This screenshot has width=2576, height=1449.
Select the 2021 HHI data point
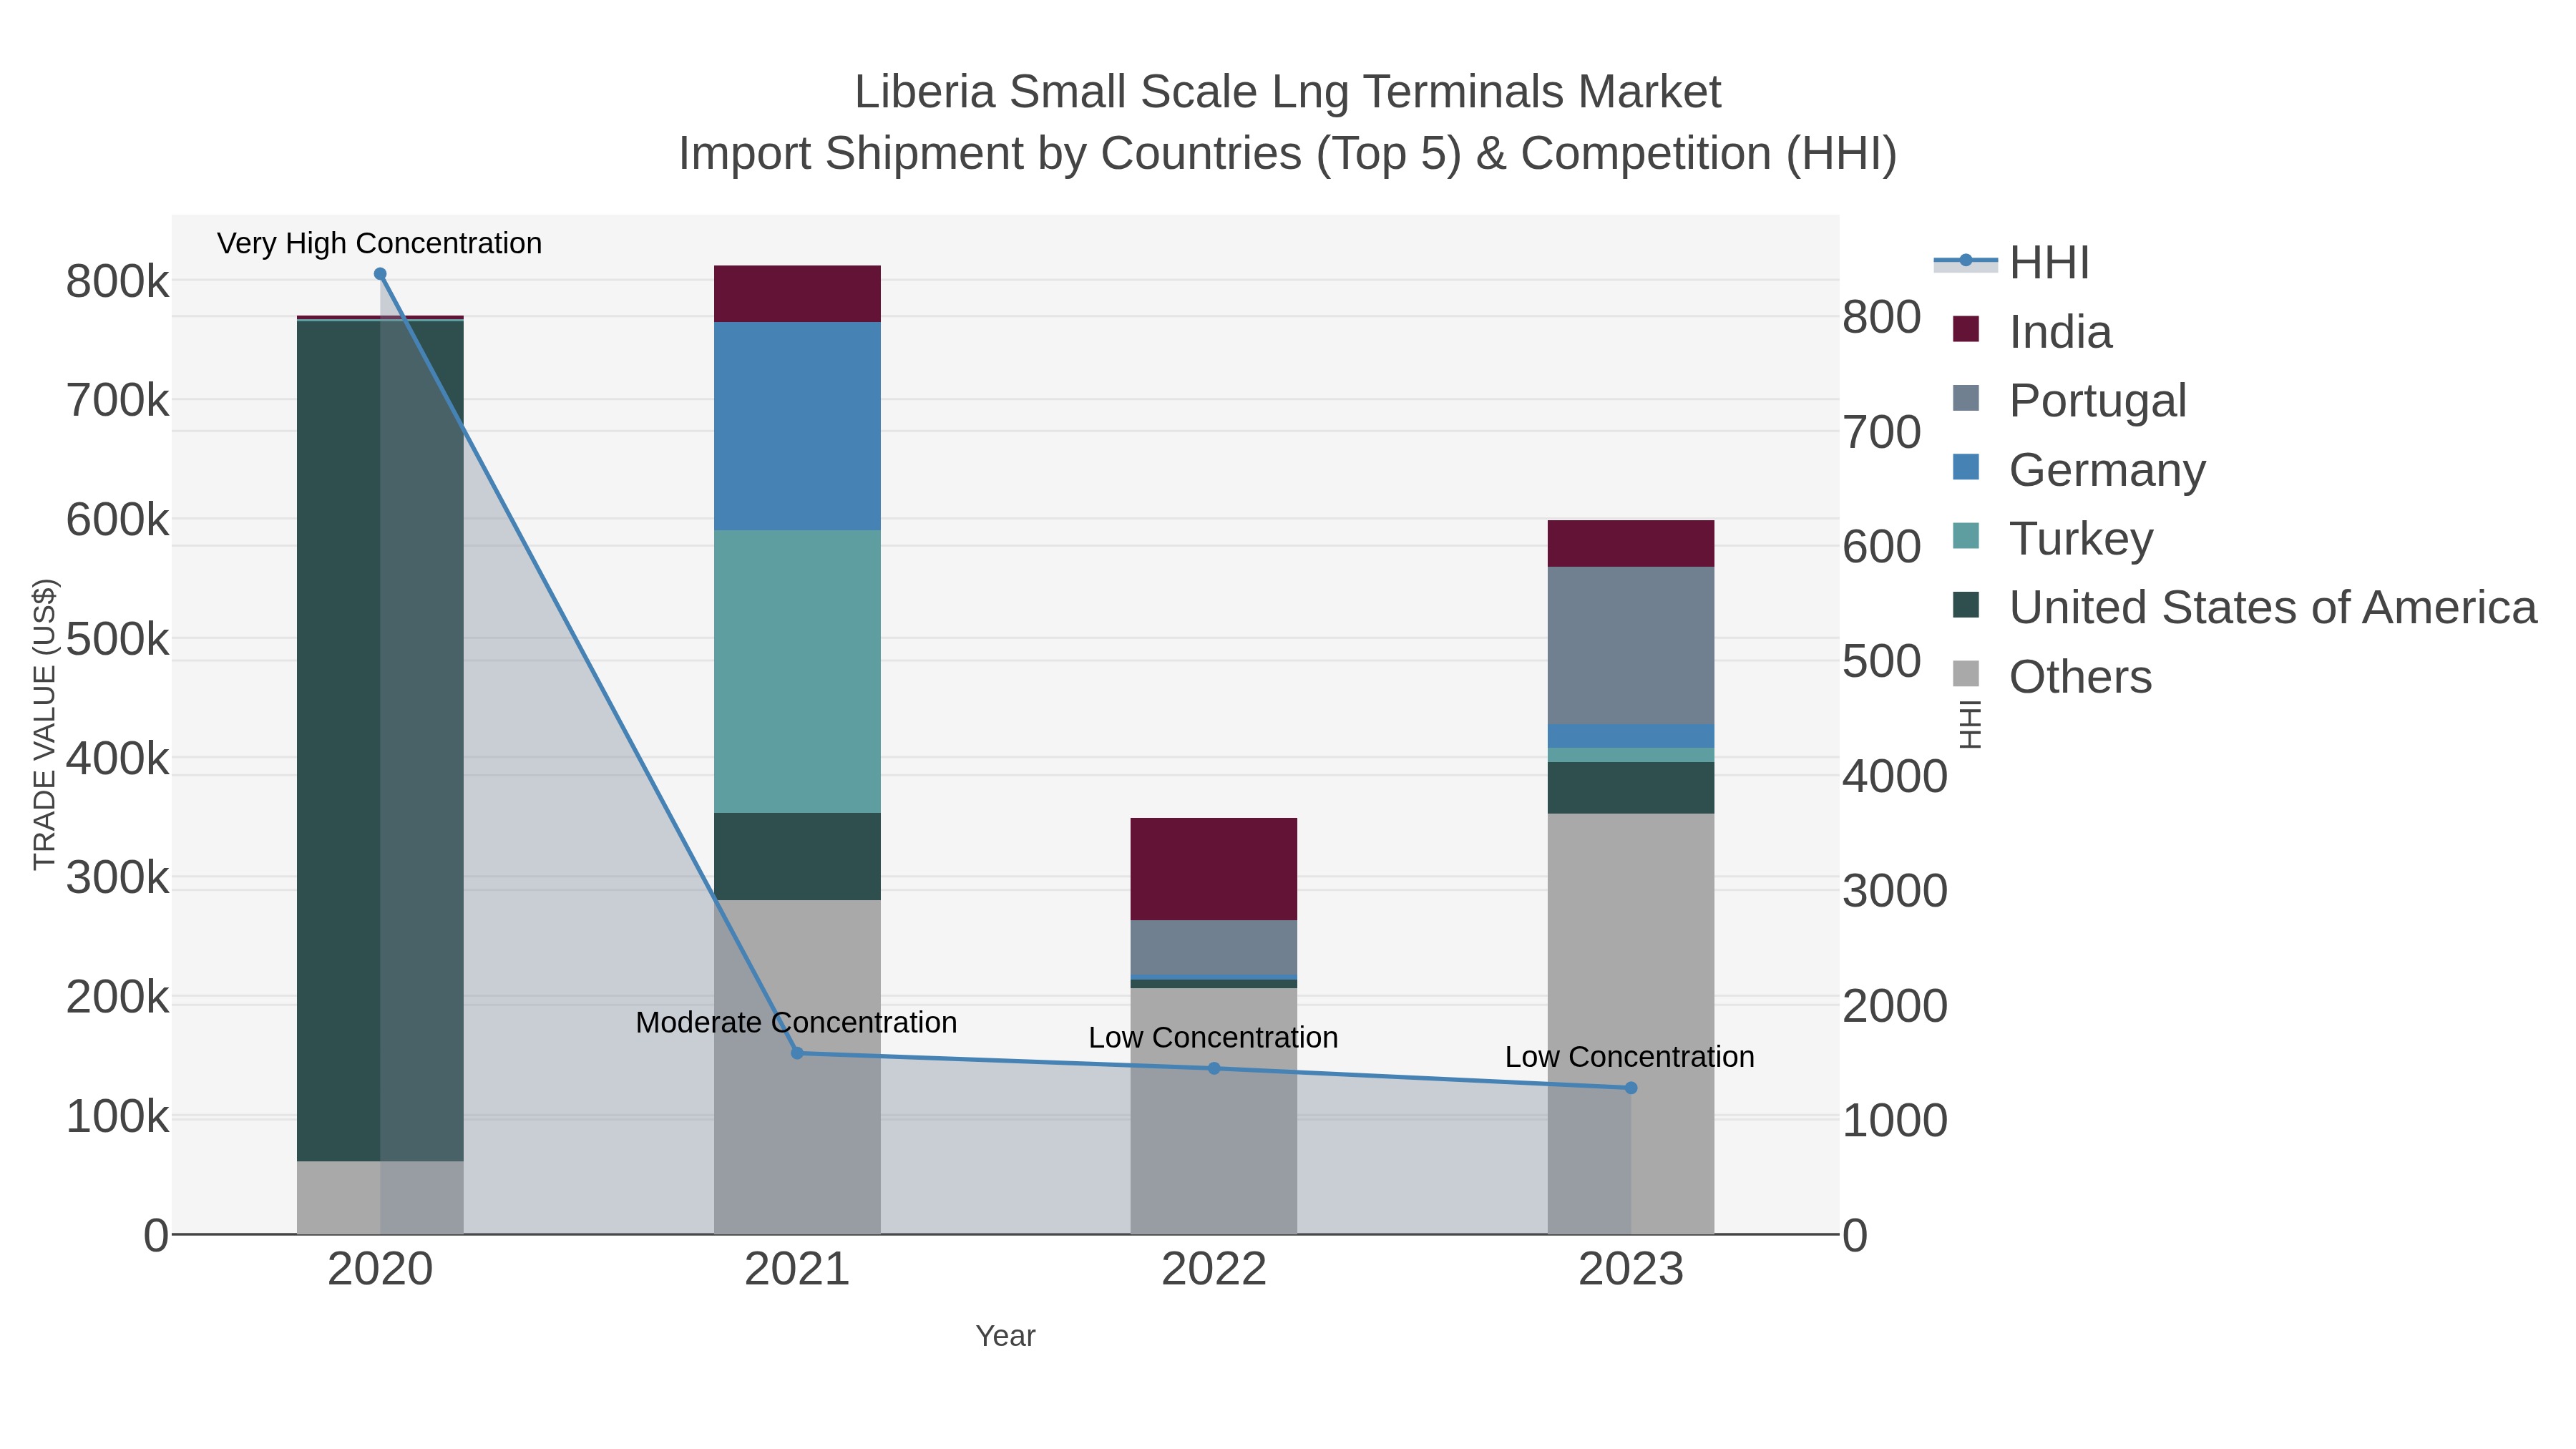[797, 1053]
